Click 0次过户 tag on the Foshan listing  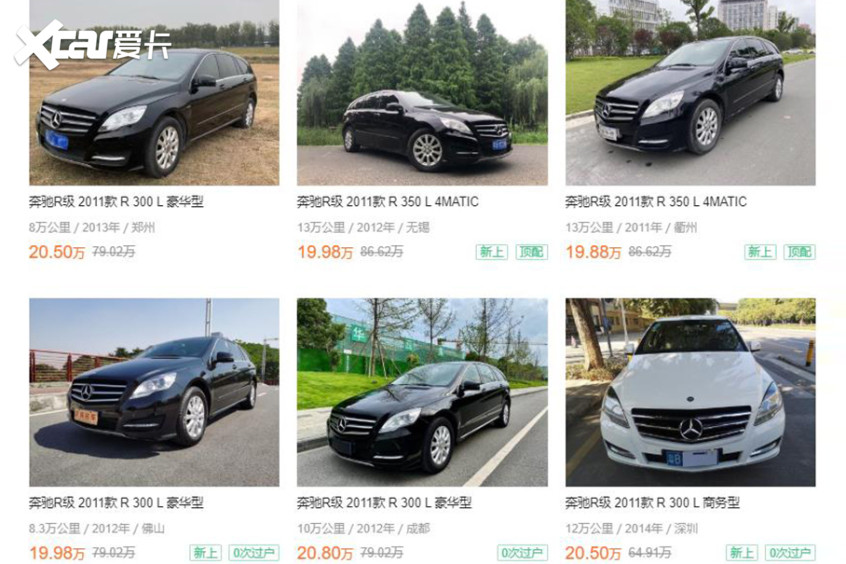[x=254, y=553]
